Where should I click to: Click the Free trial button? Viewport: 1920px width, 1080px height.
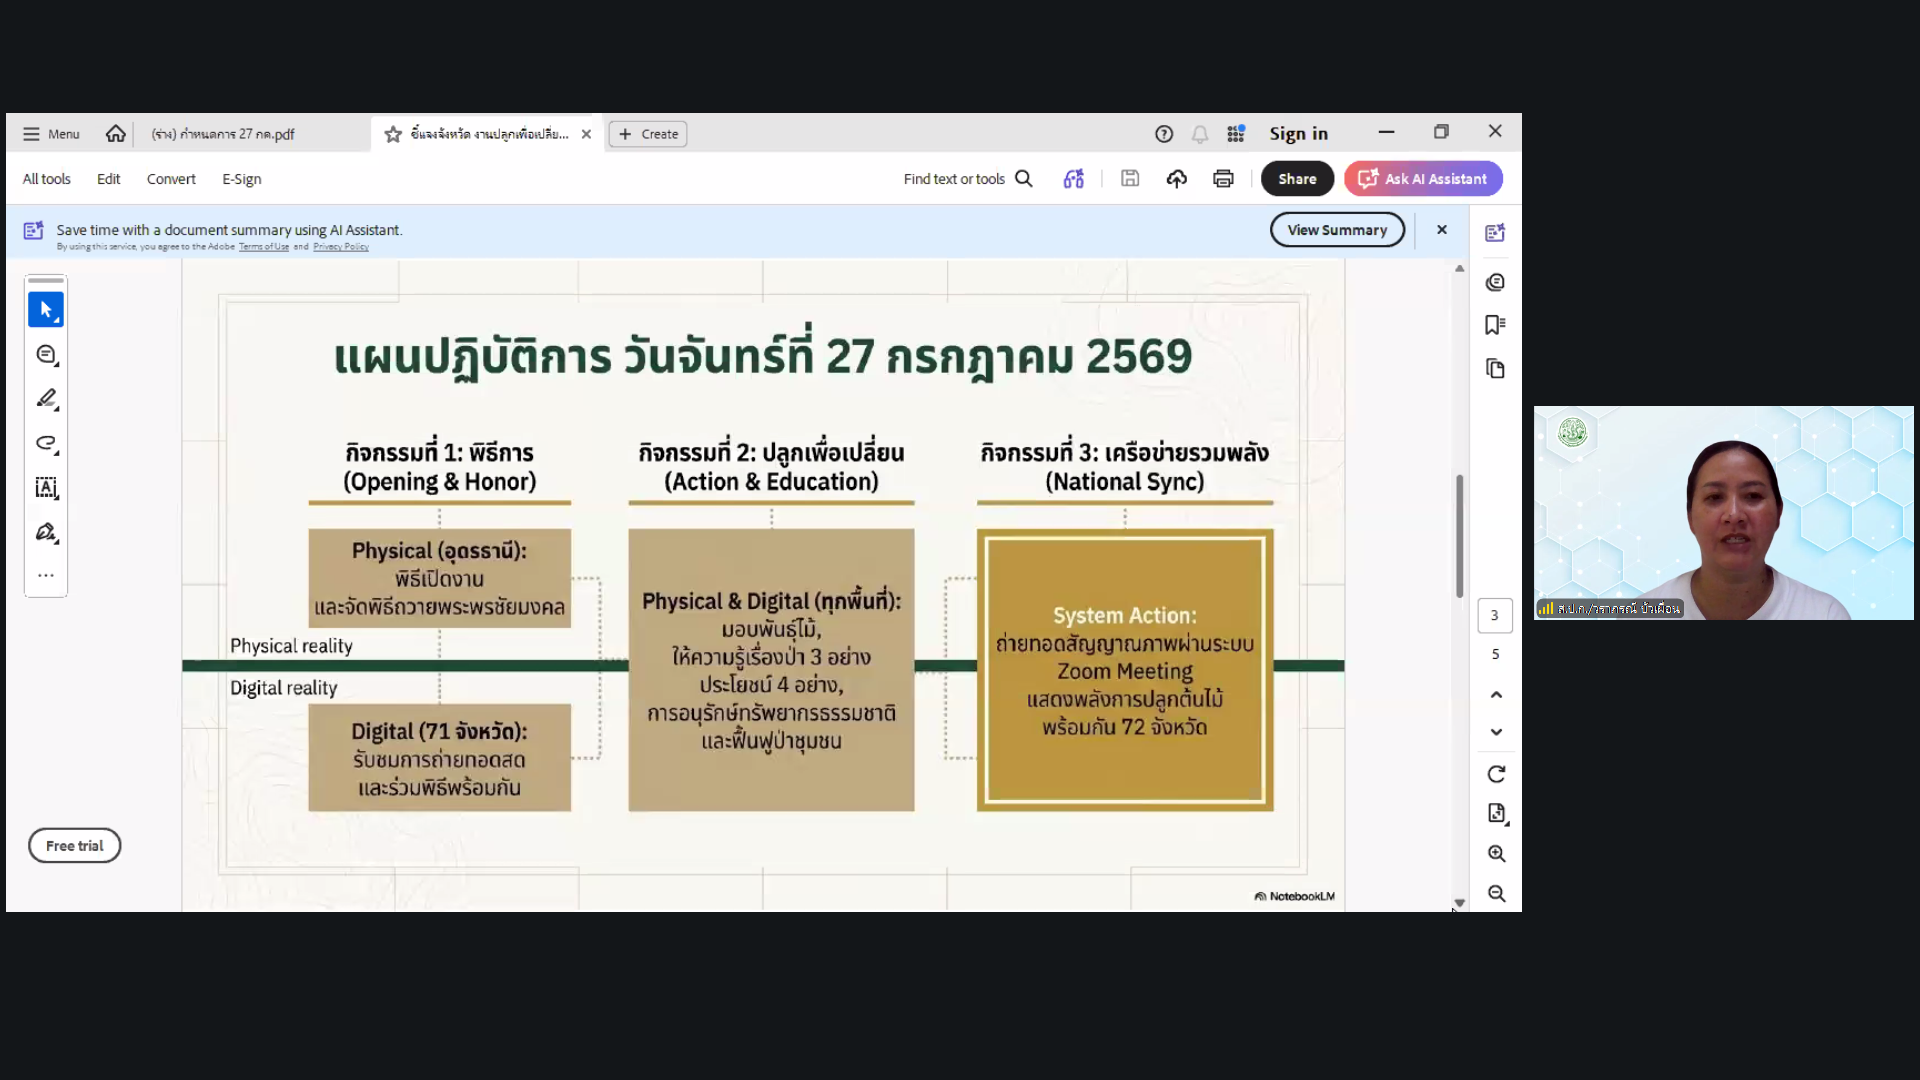click(x=74, y=846)
